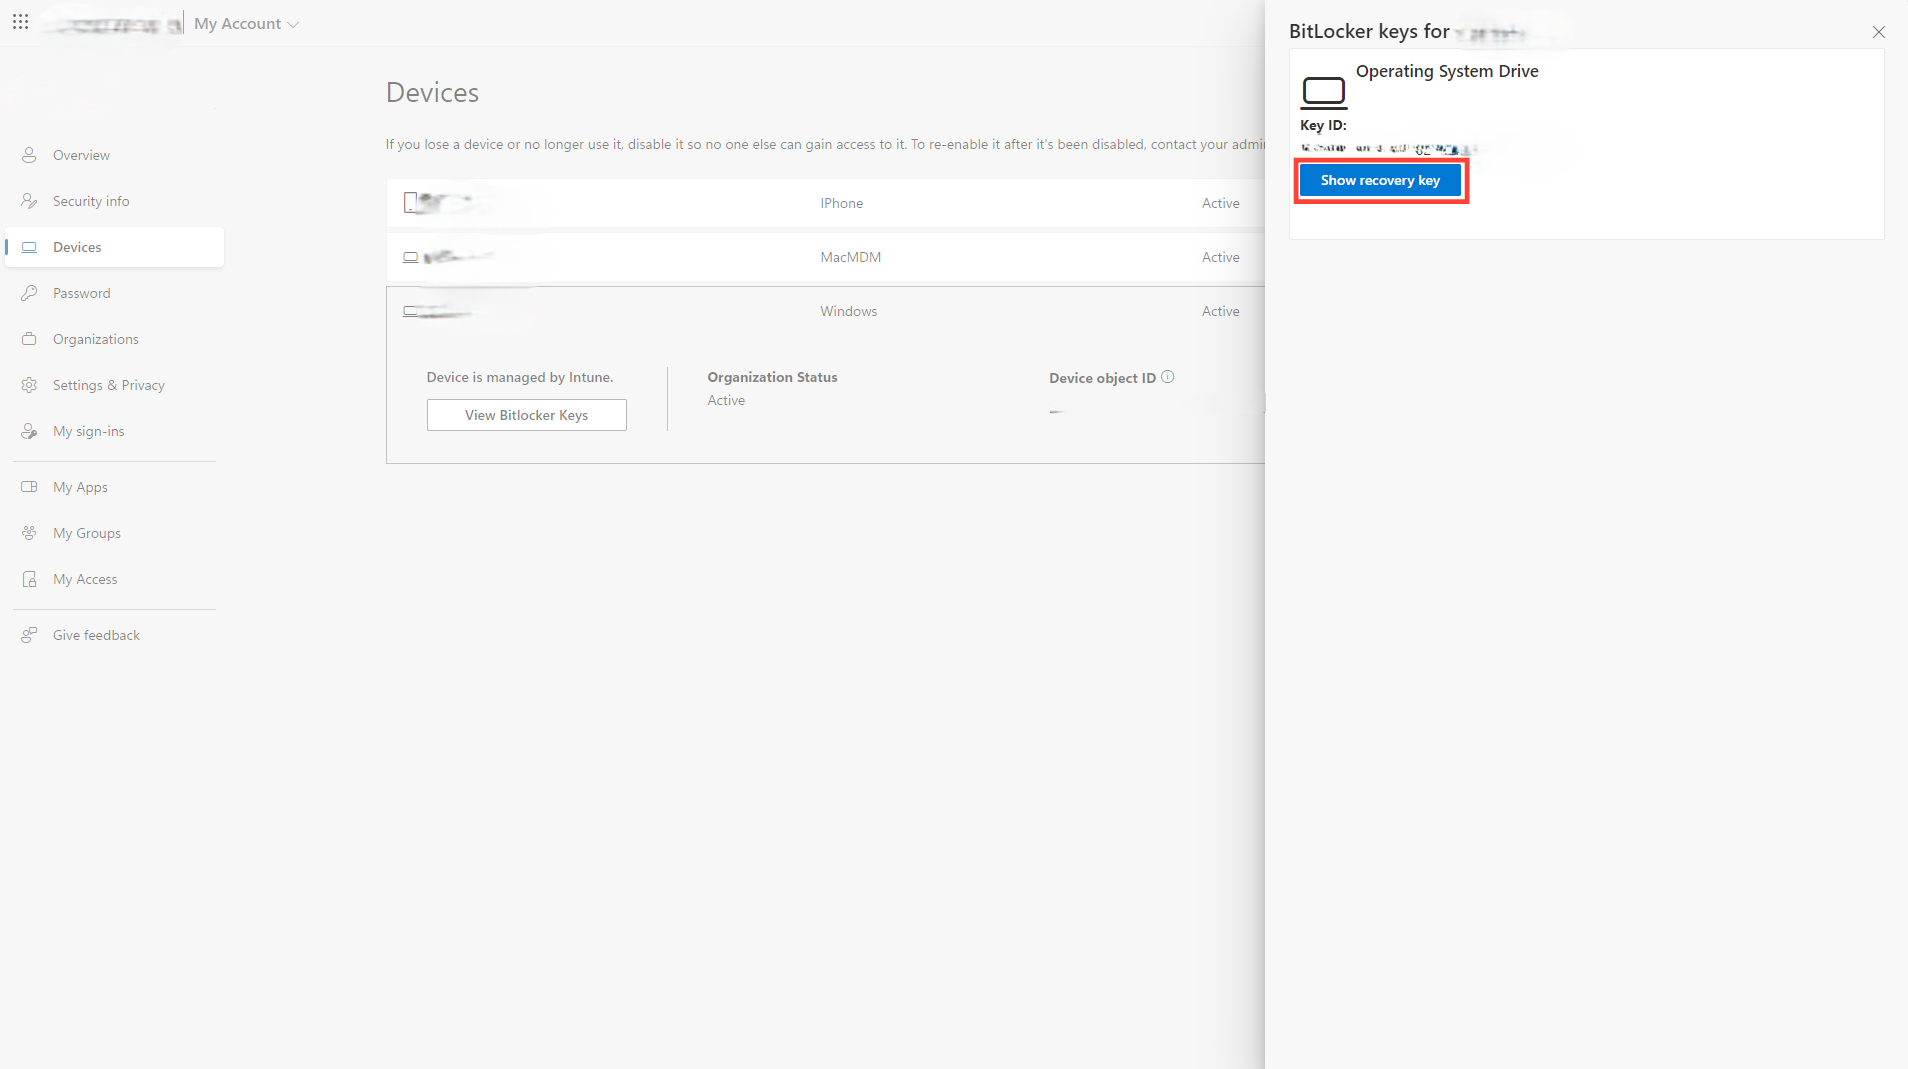The height and width of the screenshot is (1069, 1908).
Task: Click the Settings & Privacy gear icon
Action: pyautogui.click(x=29, y=385)
